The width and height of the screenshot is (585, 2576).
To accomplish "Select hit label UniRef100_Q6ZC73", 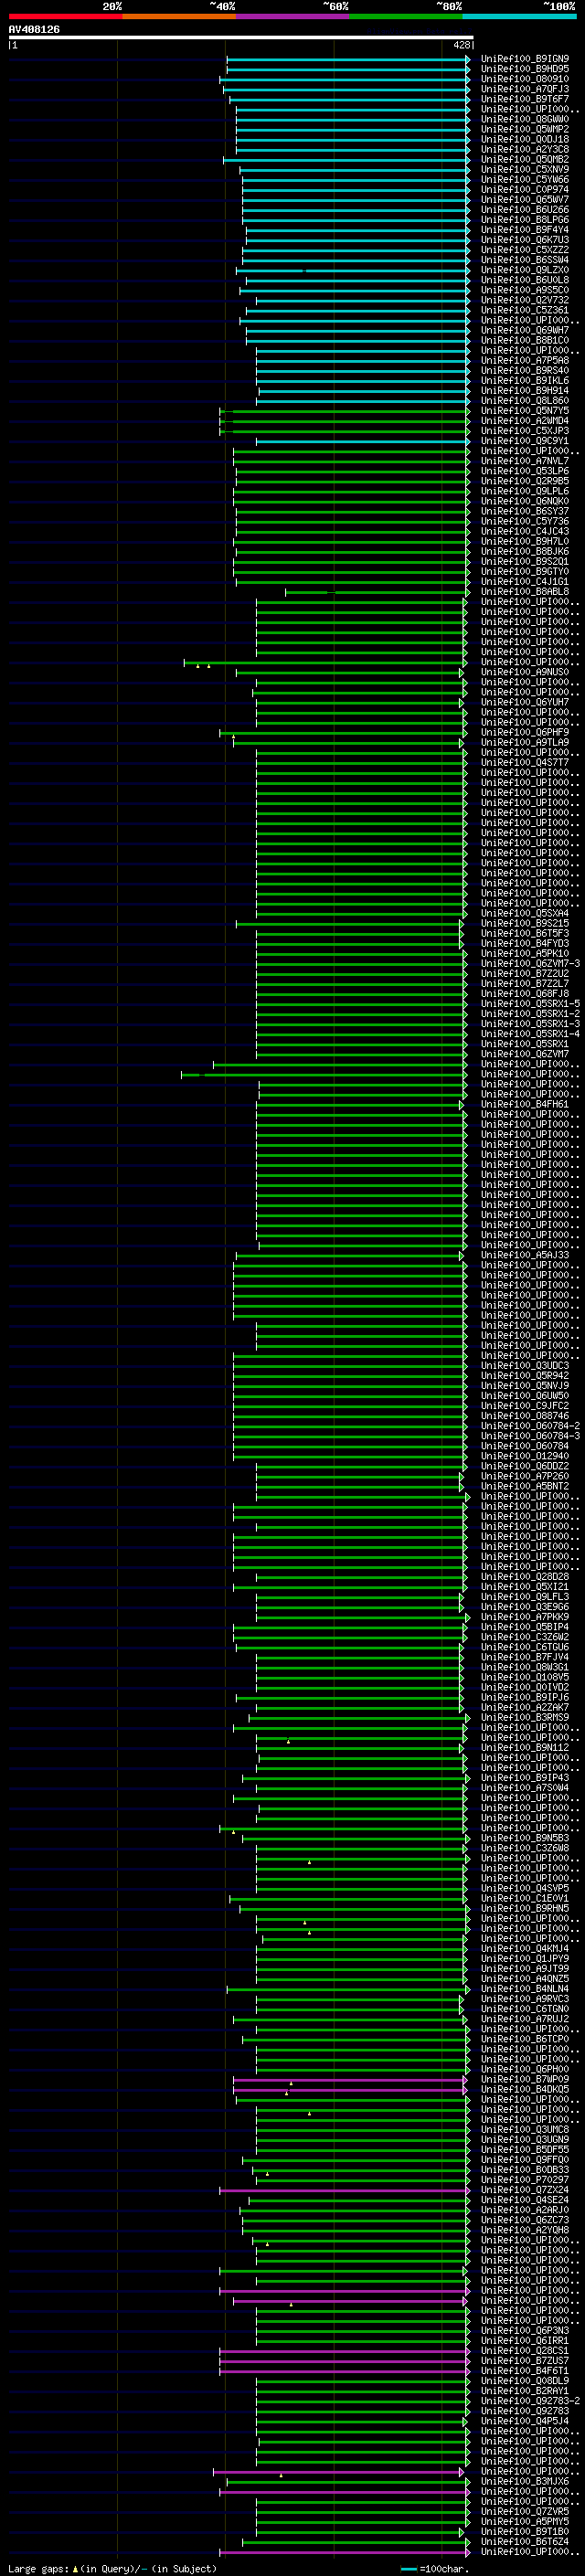I will 525,2220.
